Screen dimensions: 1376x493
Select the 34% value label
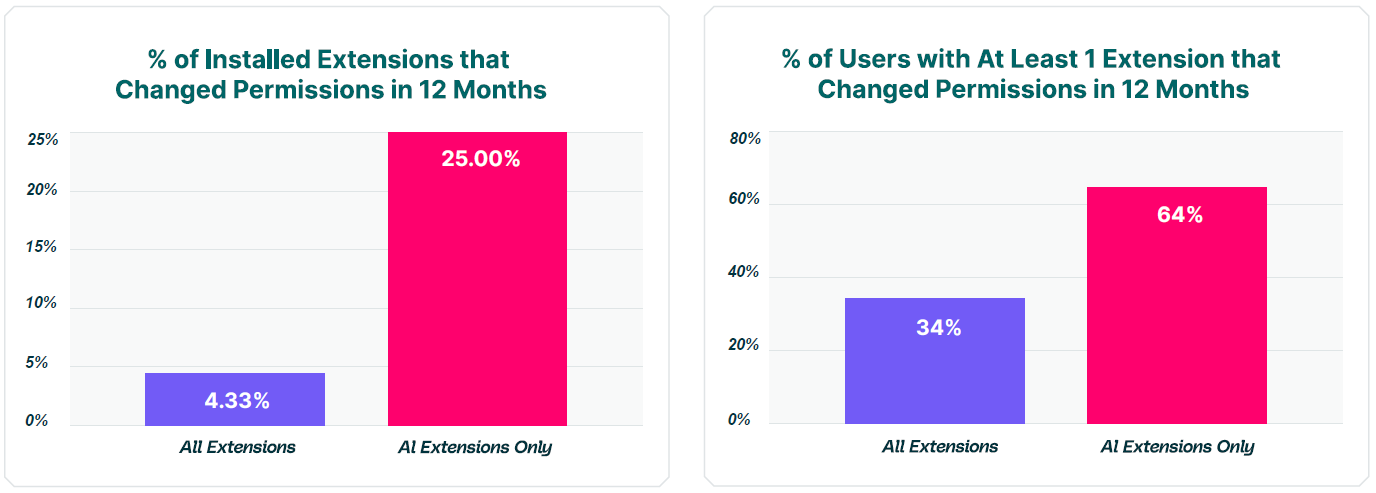pyautogui.click(x=938, y=327)
